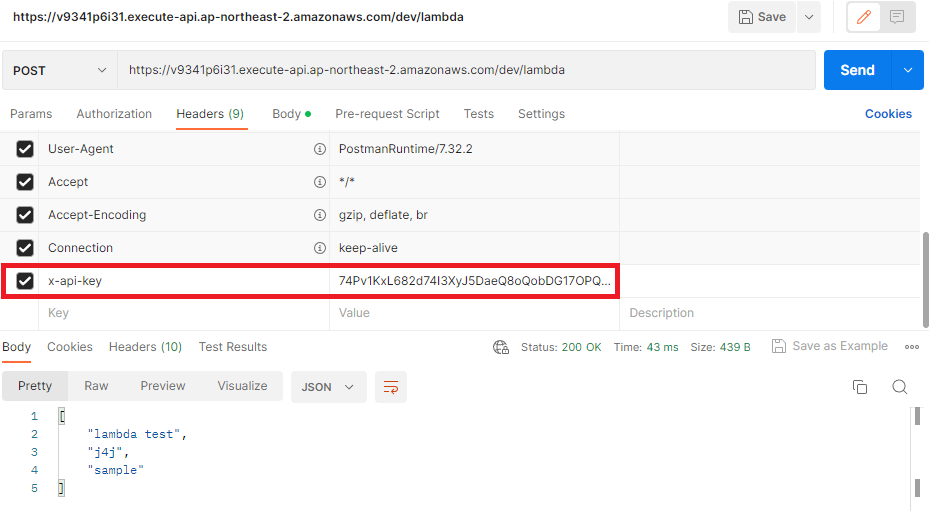Uncheck the Accept-Encoding header checkbox
The image size is (931, 511).
pos(25,215)
